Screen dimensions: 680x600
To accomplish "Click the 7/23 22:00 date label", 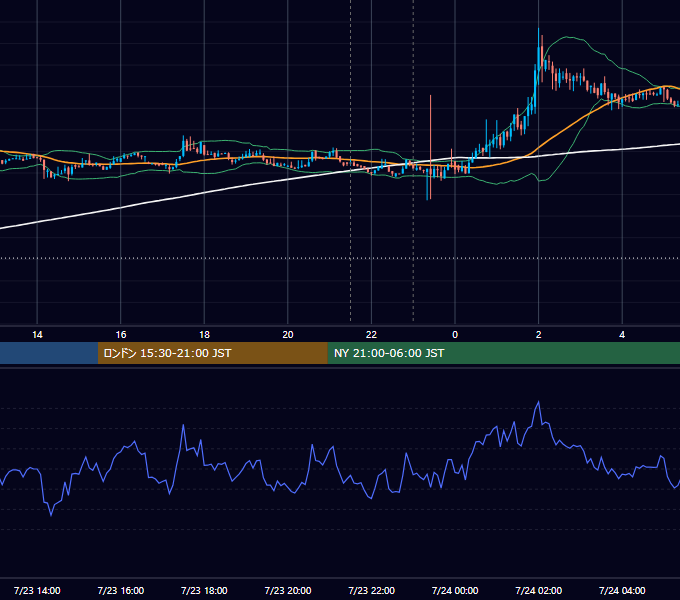I will (372, 590).
